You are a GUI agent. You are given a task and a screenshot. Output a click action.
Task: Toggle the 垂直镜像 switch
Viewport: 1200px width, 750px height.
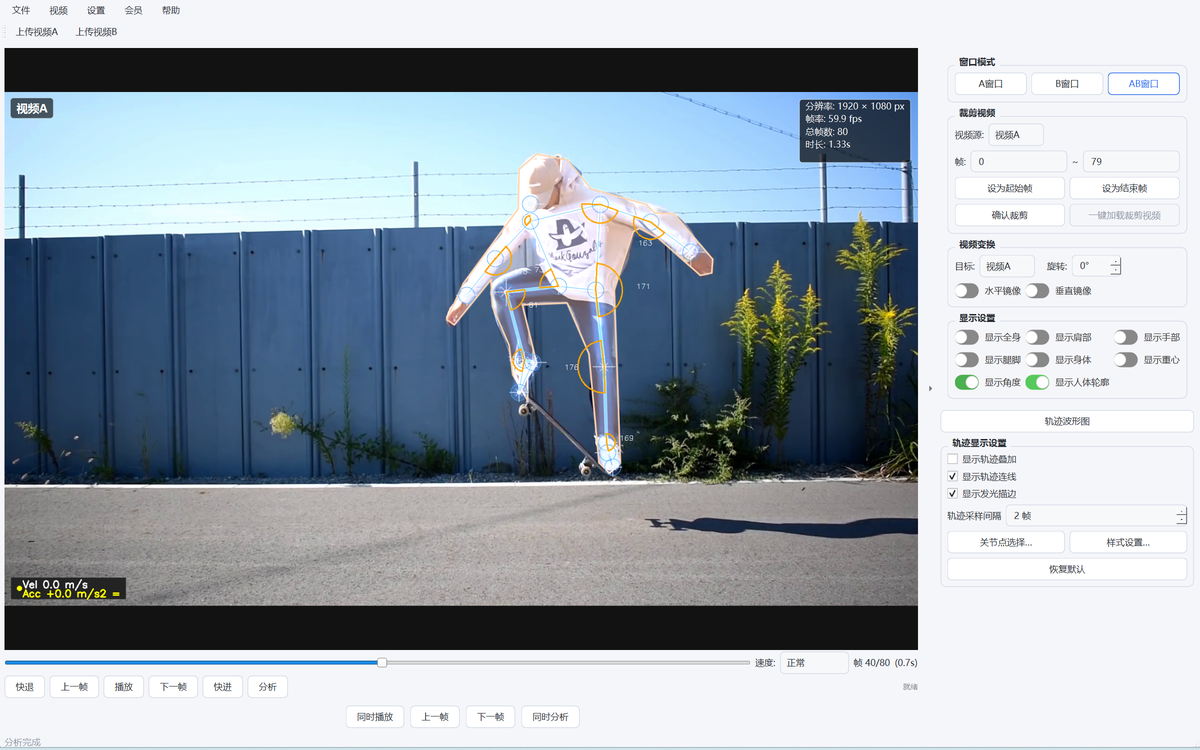1037,291
